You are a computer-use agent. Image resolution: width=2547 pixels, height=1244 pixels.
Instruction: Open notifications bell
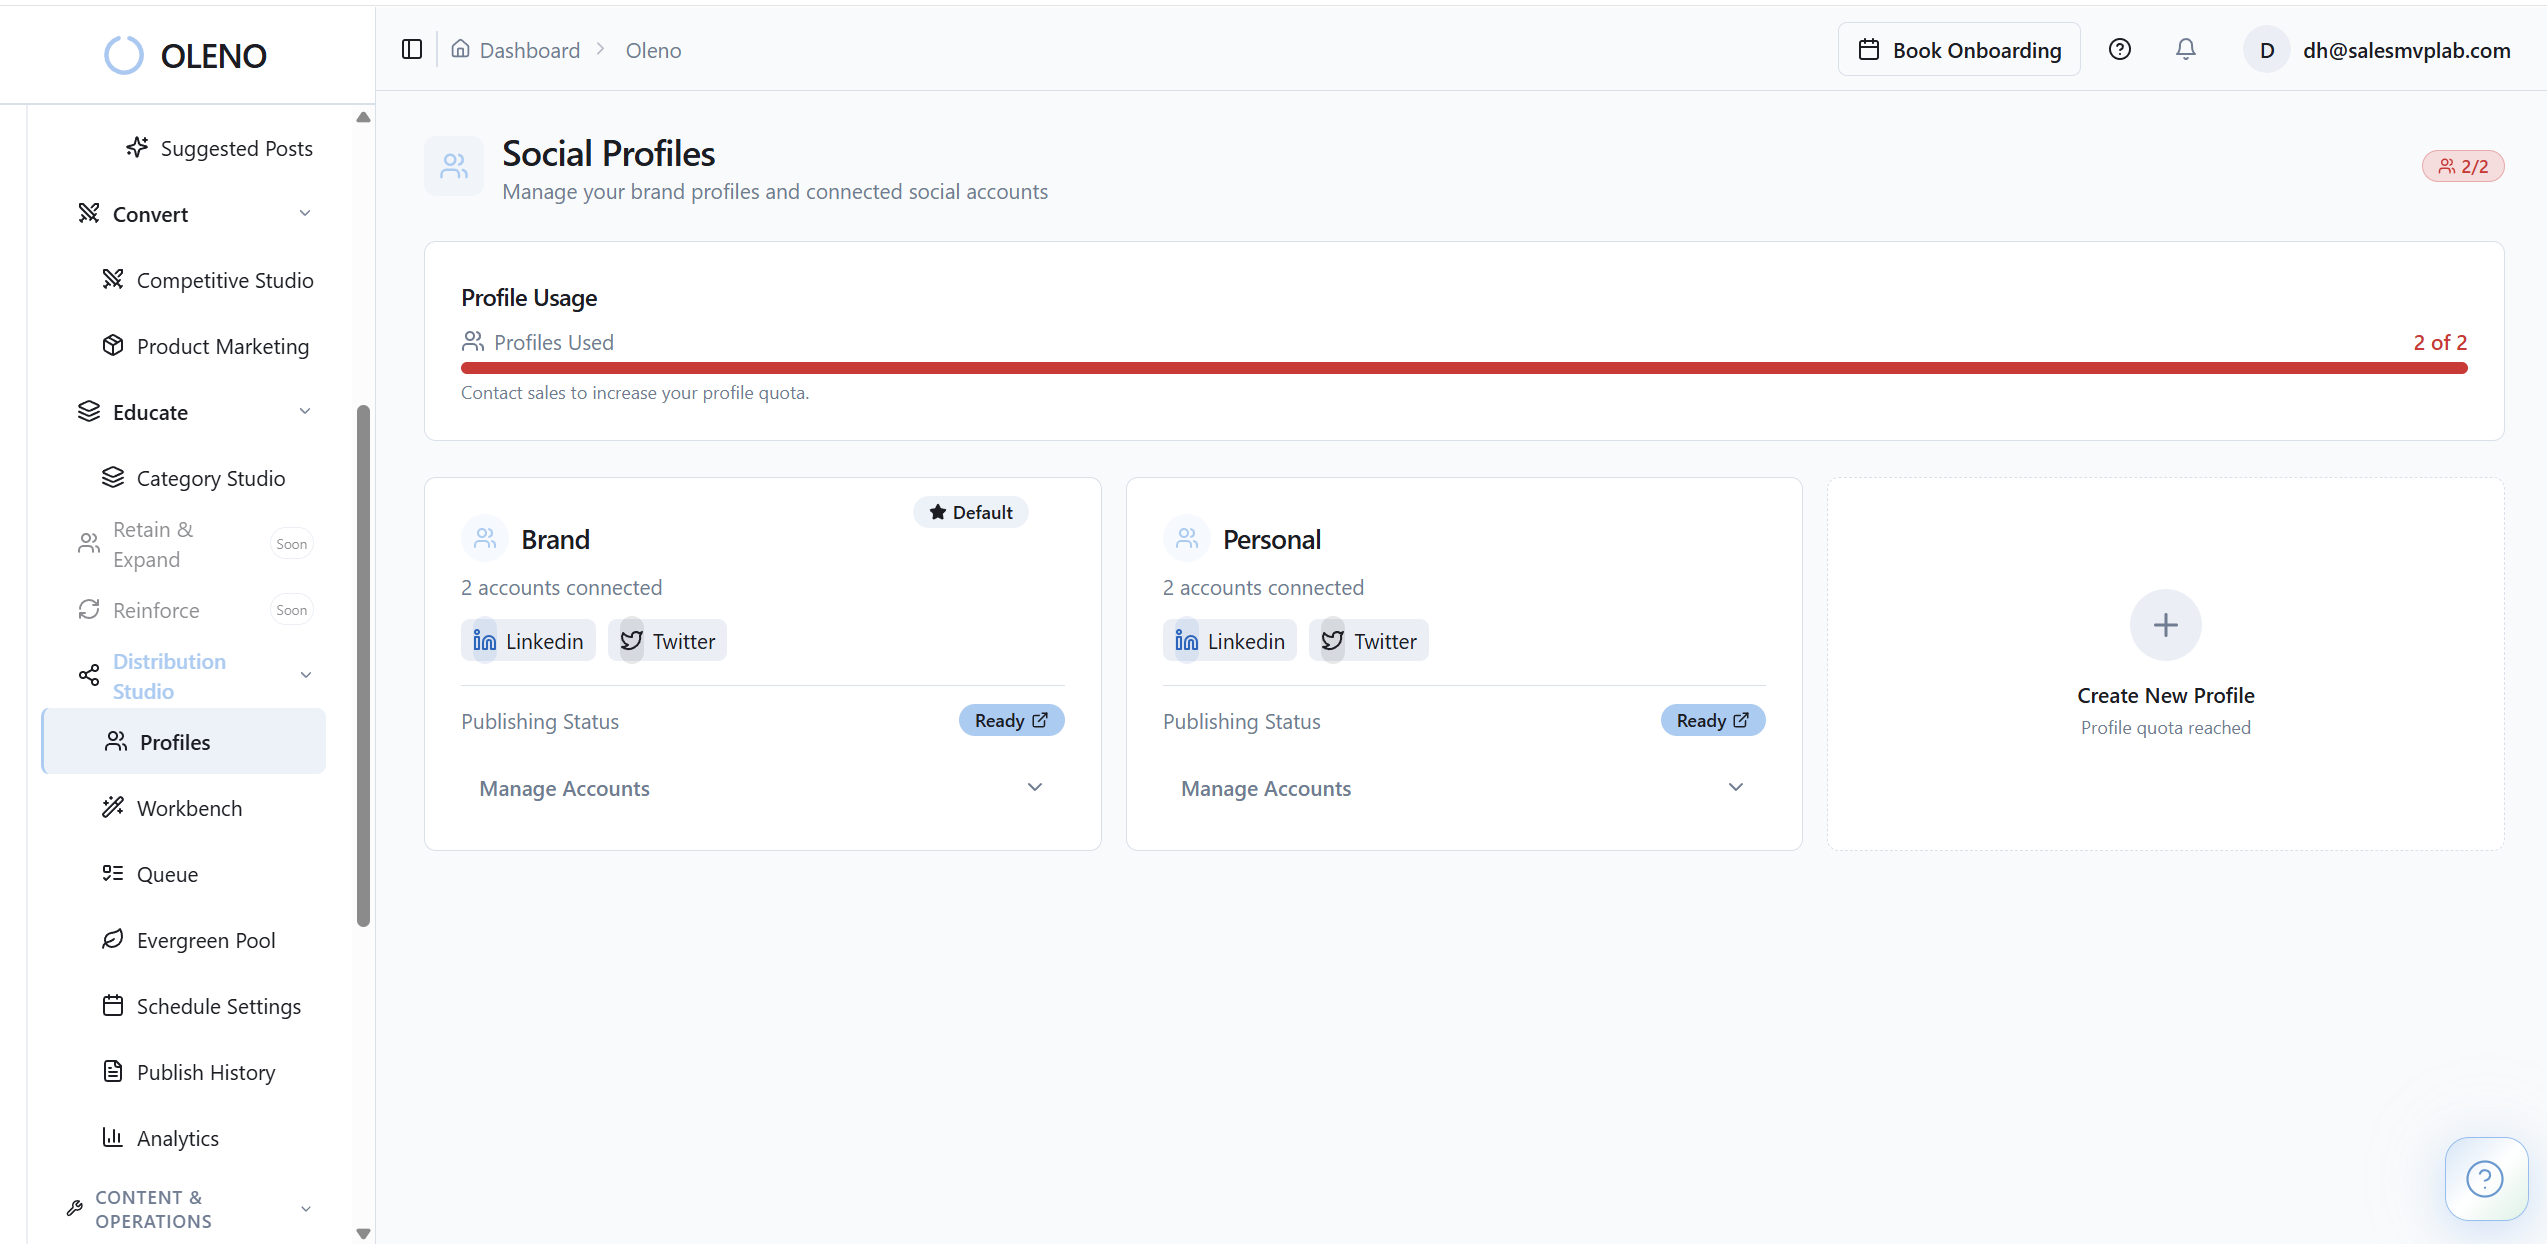[x=2185, y=49]
